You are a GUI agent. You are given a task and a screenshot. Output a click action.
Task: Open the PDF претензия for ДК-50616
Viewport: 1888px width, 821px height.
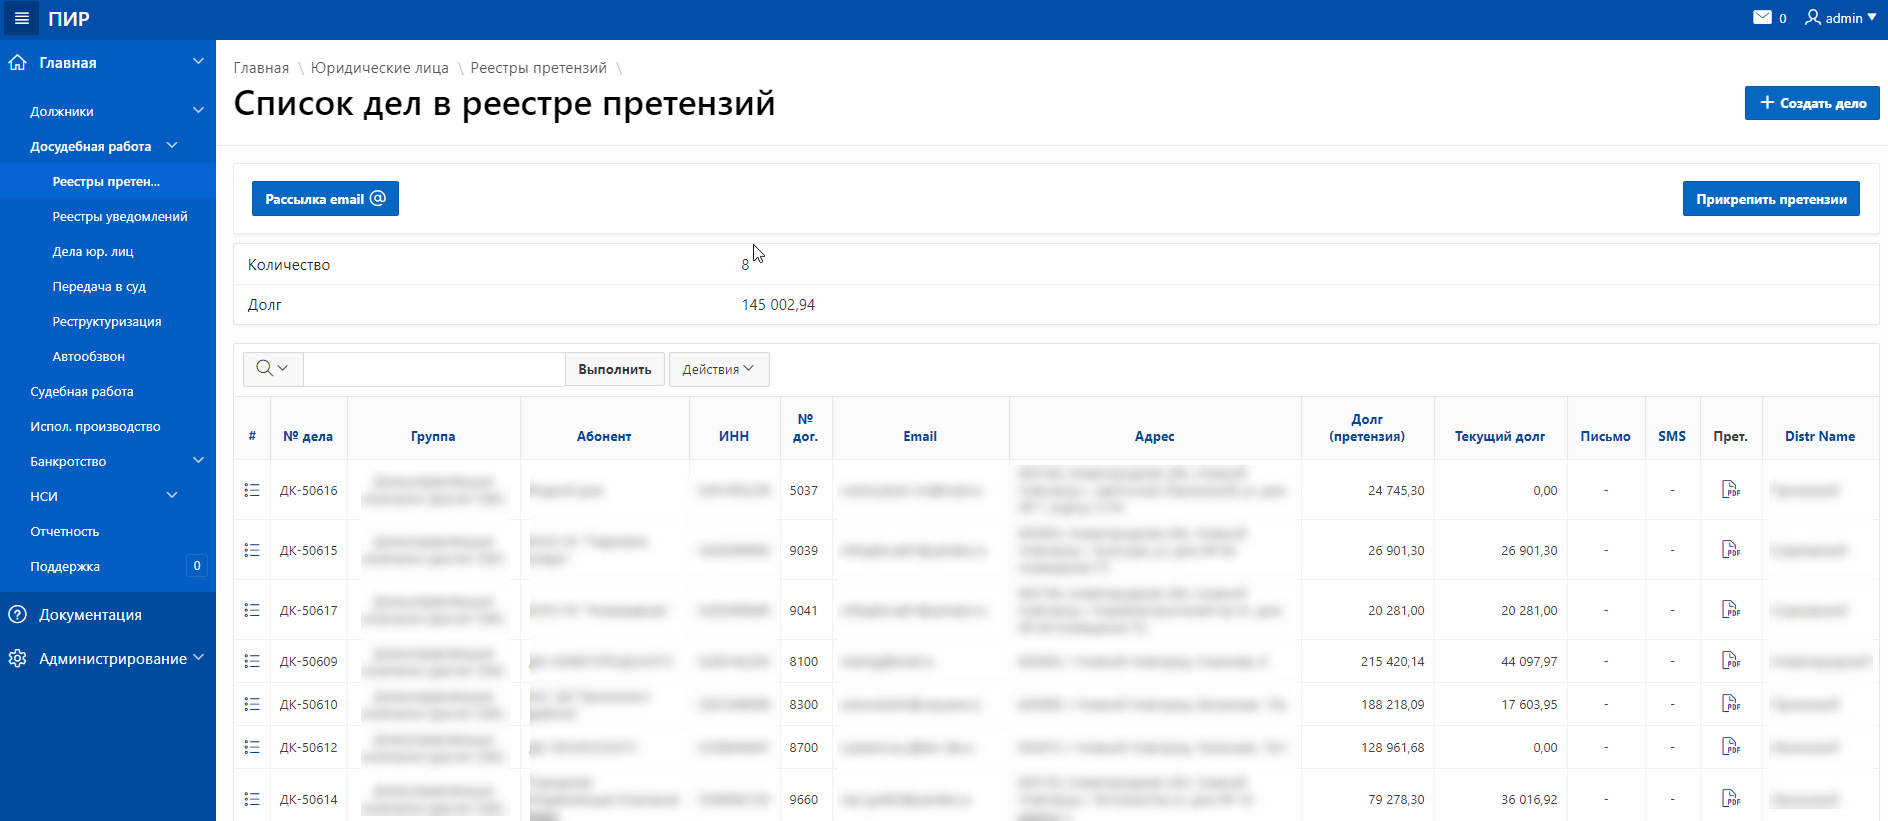coord(1731,489)
